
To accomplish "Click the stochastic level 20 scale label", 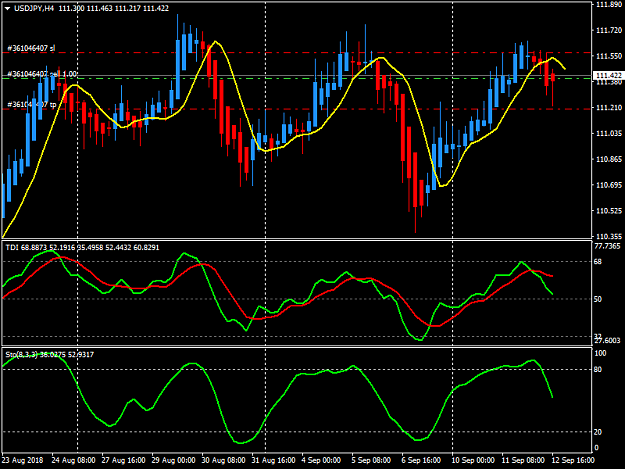I will [597, 432].
